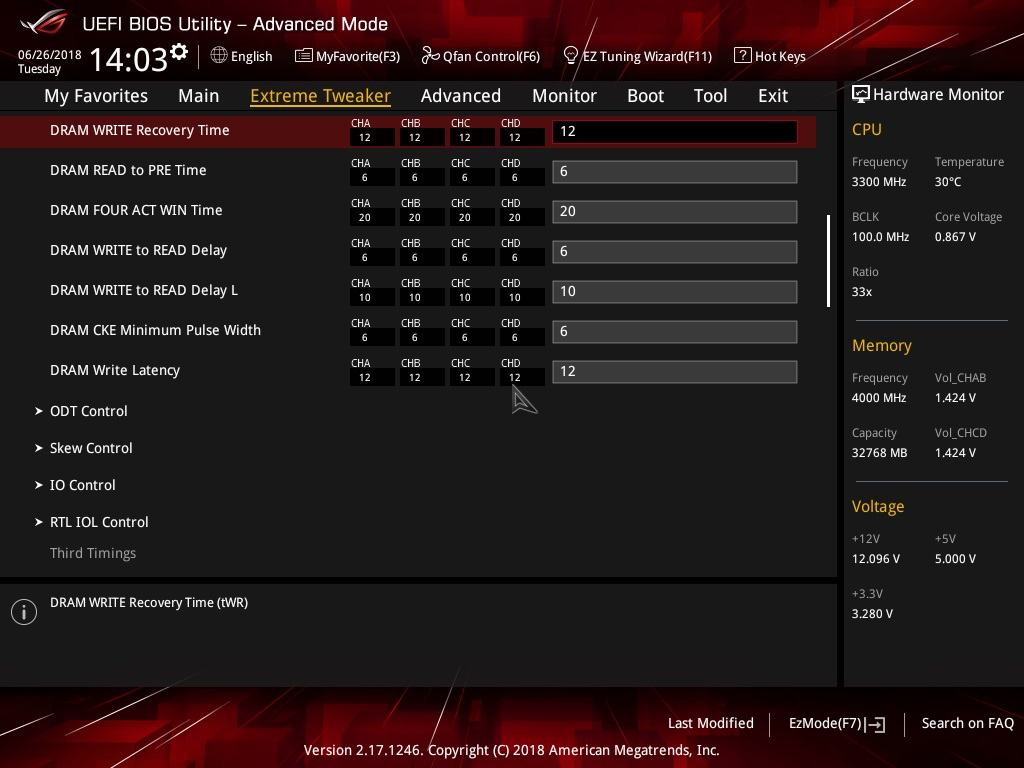Click CHD value of DRAM Write Latency
Screen dimensions: 1024x768
(x=515, y=377)
